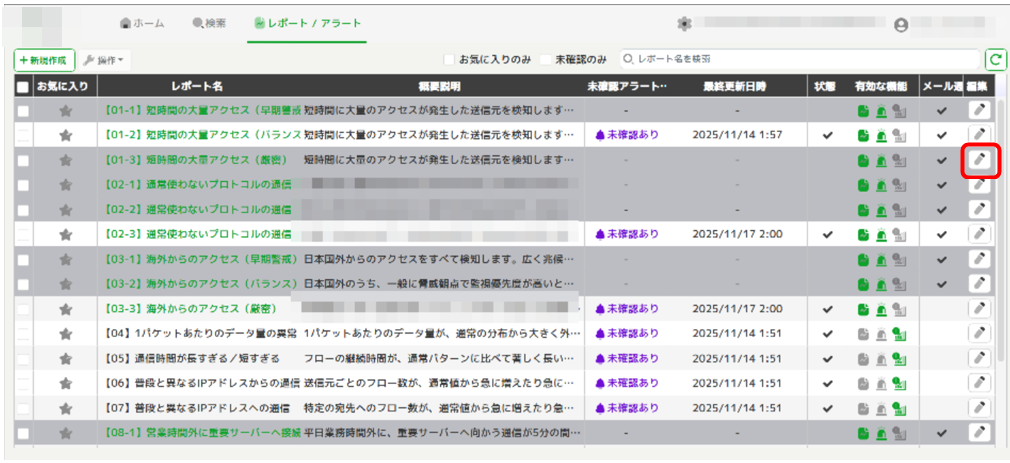Click the star in the 【07】 row

65,408
